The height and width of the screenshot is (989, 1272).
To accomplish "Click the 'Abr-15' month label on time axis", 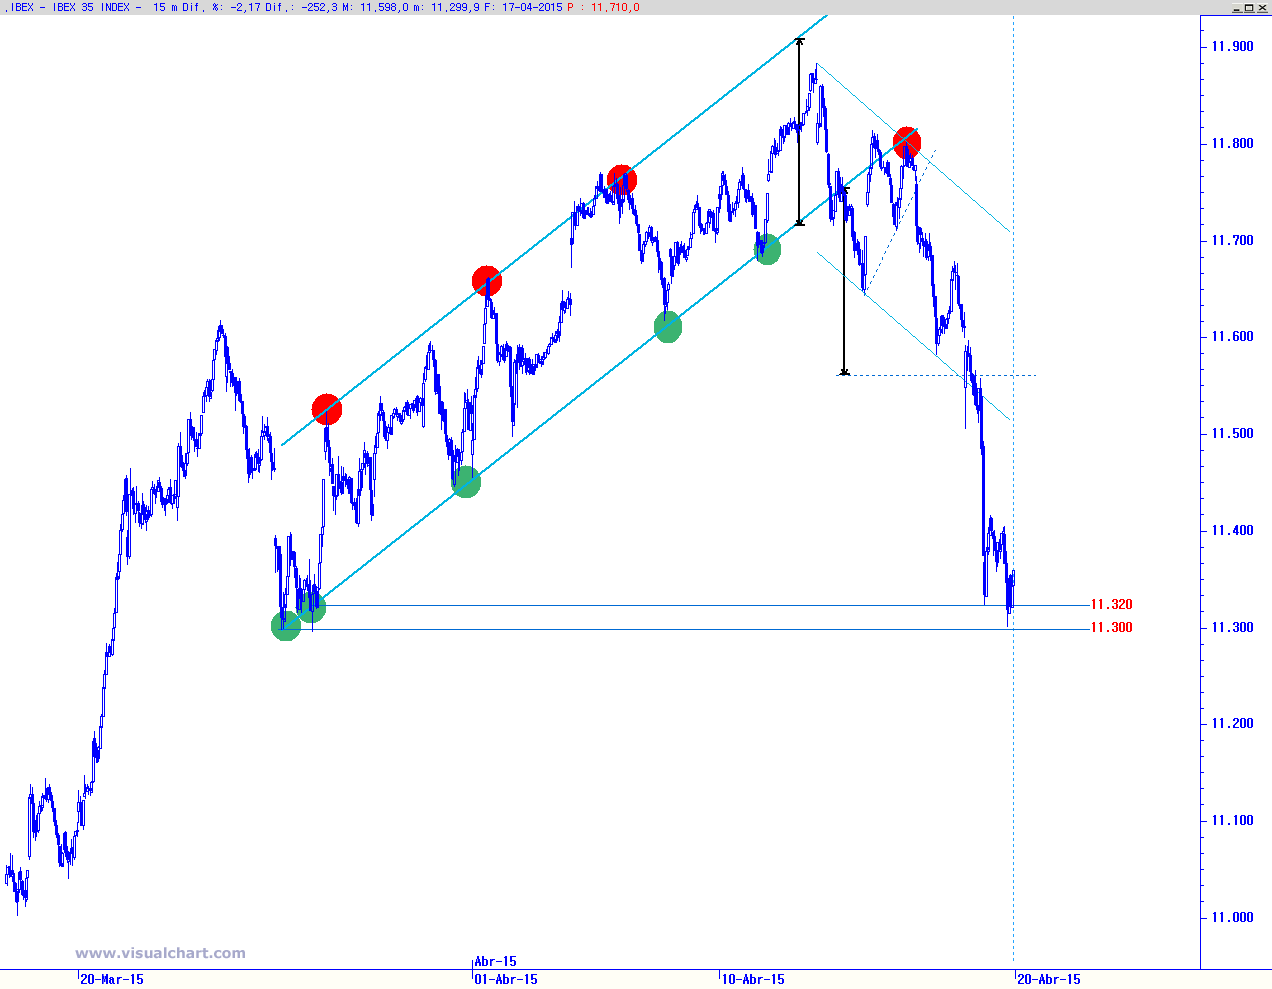I will point(495,961).
